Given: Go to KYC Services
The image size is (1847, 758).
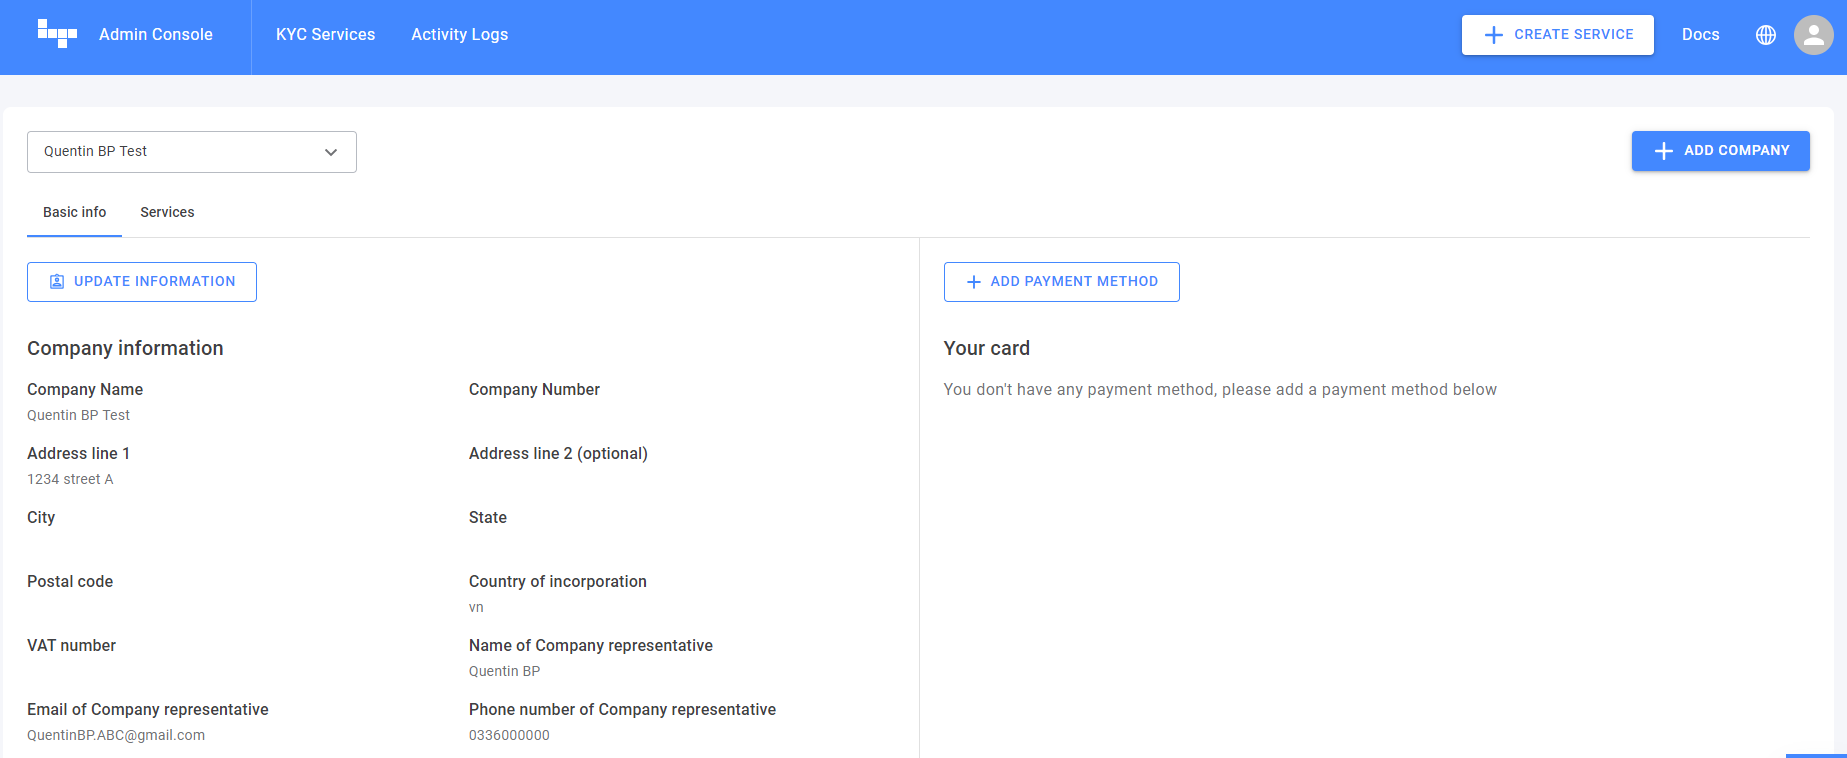Looking at the screenshot, I should pyautogui.click(x=325, y=34).
